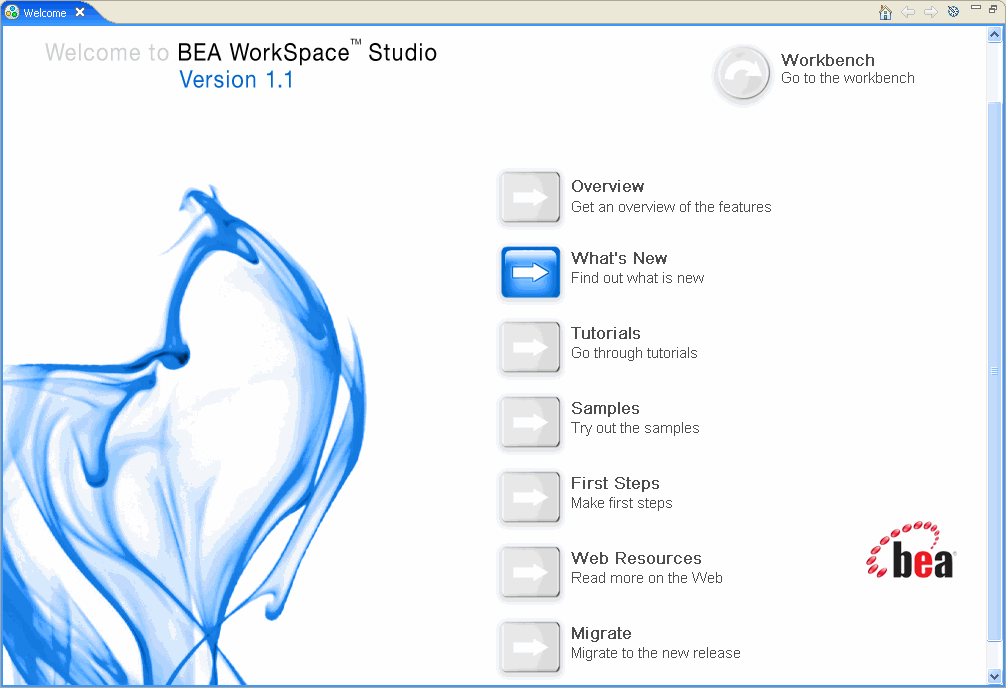Click 'Go to the workbench' text
This screenshot has height=688, width=1006.
click(x=848, y=78)
